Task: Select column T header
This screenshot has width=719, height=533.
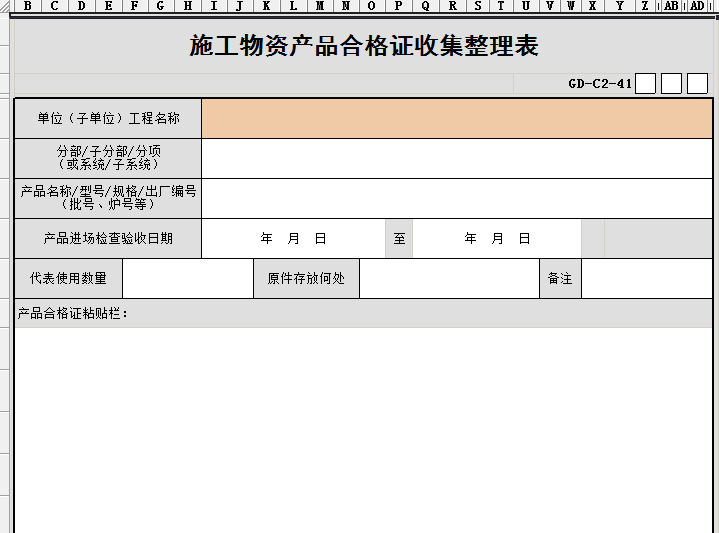Action: (x=501, y=6)
